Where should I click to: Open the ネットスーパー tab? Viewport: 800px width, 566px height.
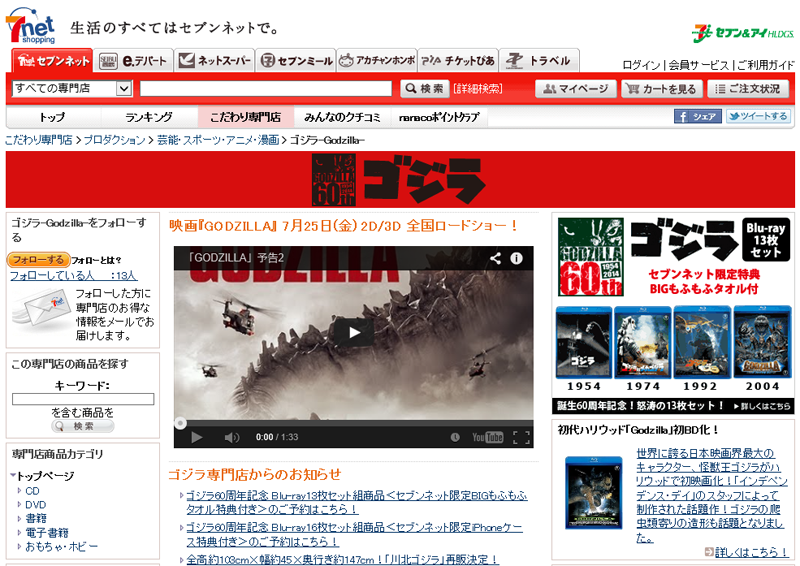tap(215, 61)
